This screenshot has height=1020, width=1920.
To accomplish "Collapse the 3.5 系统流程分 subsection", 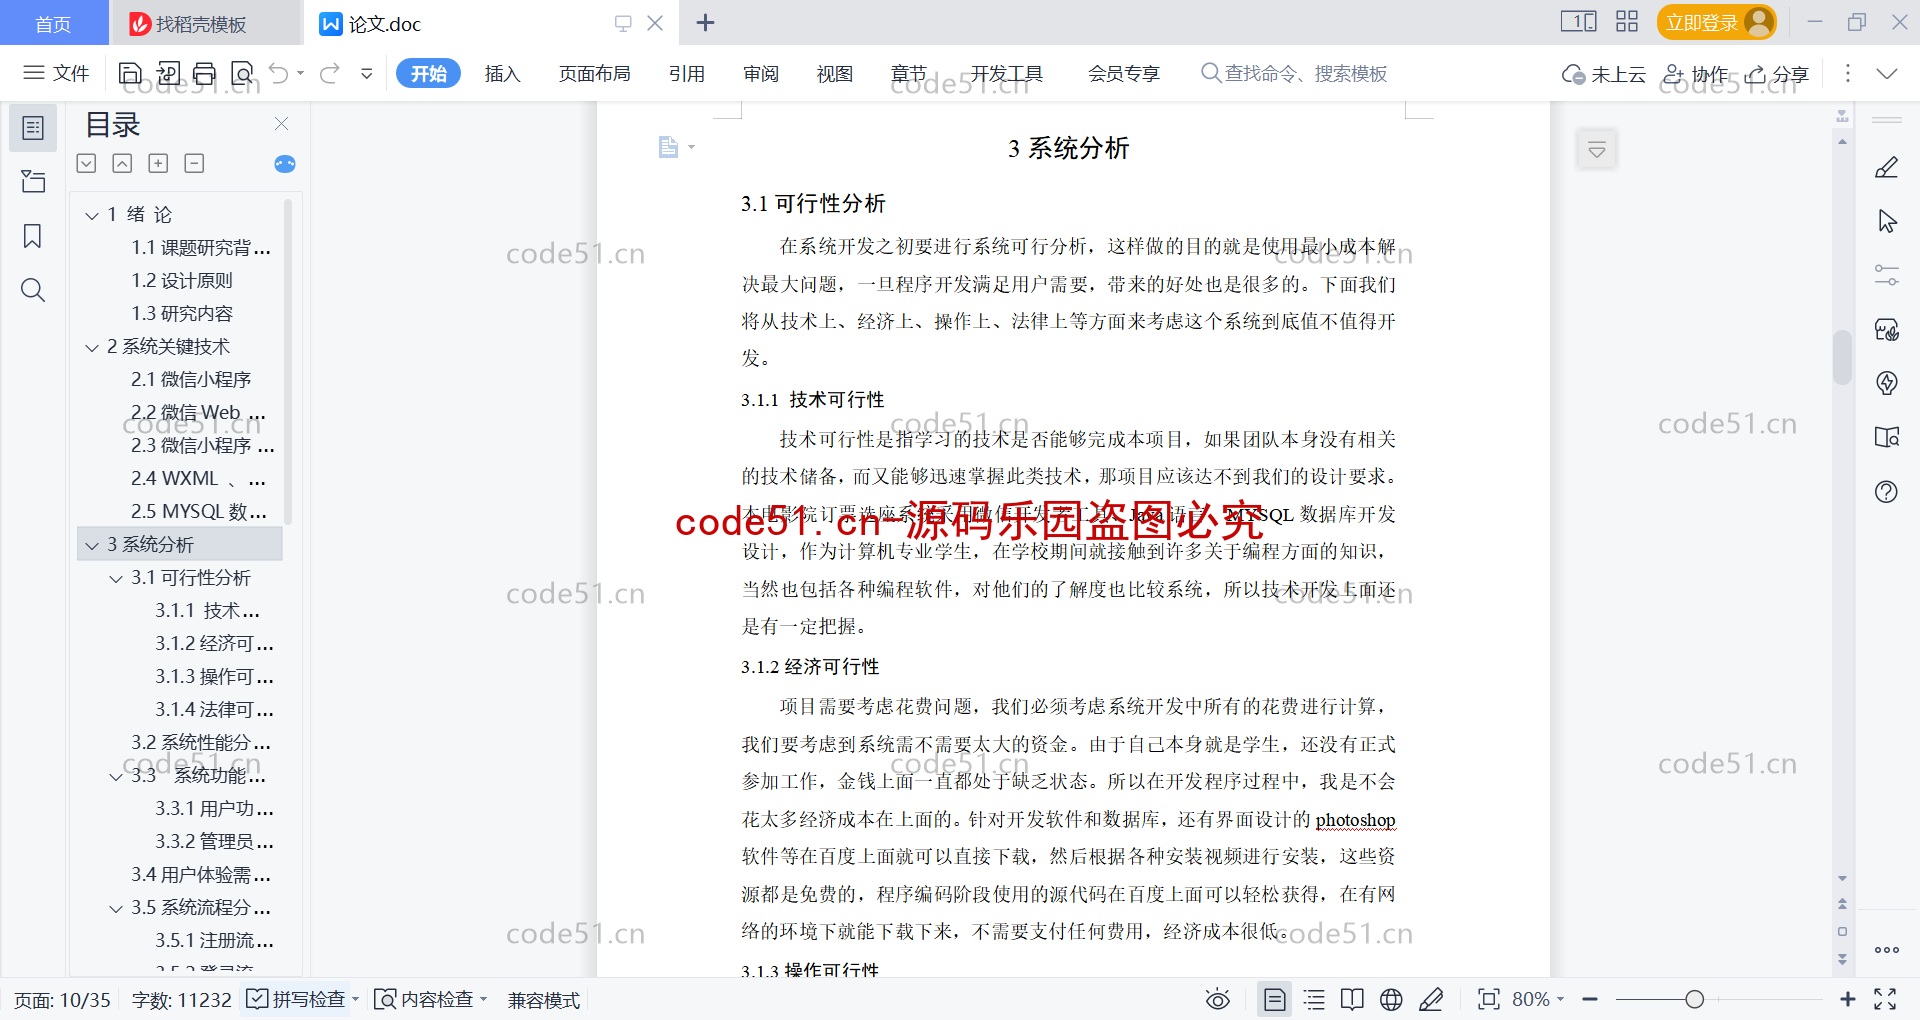I will pos(116,908).
